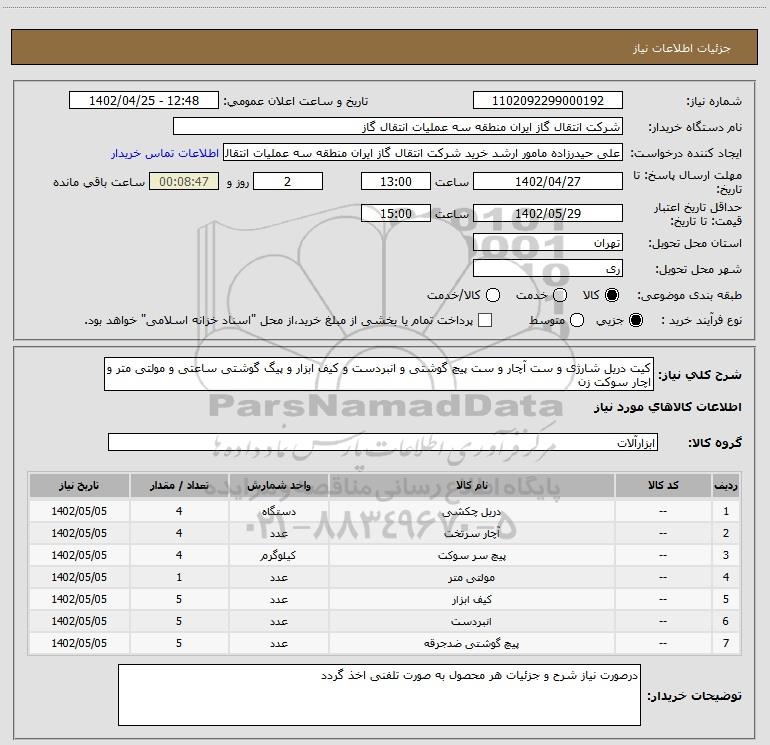
Task: Open the اطلاعات تماس خریدار link
Action: pos(165,153)
